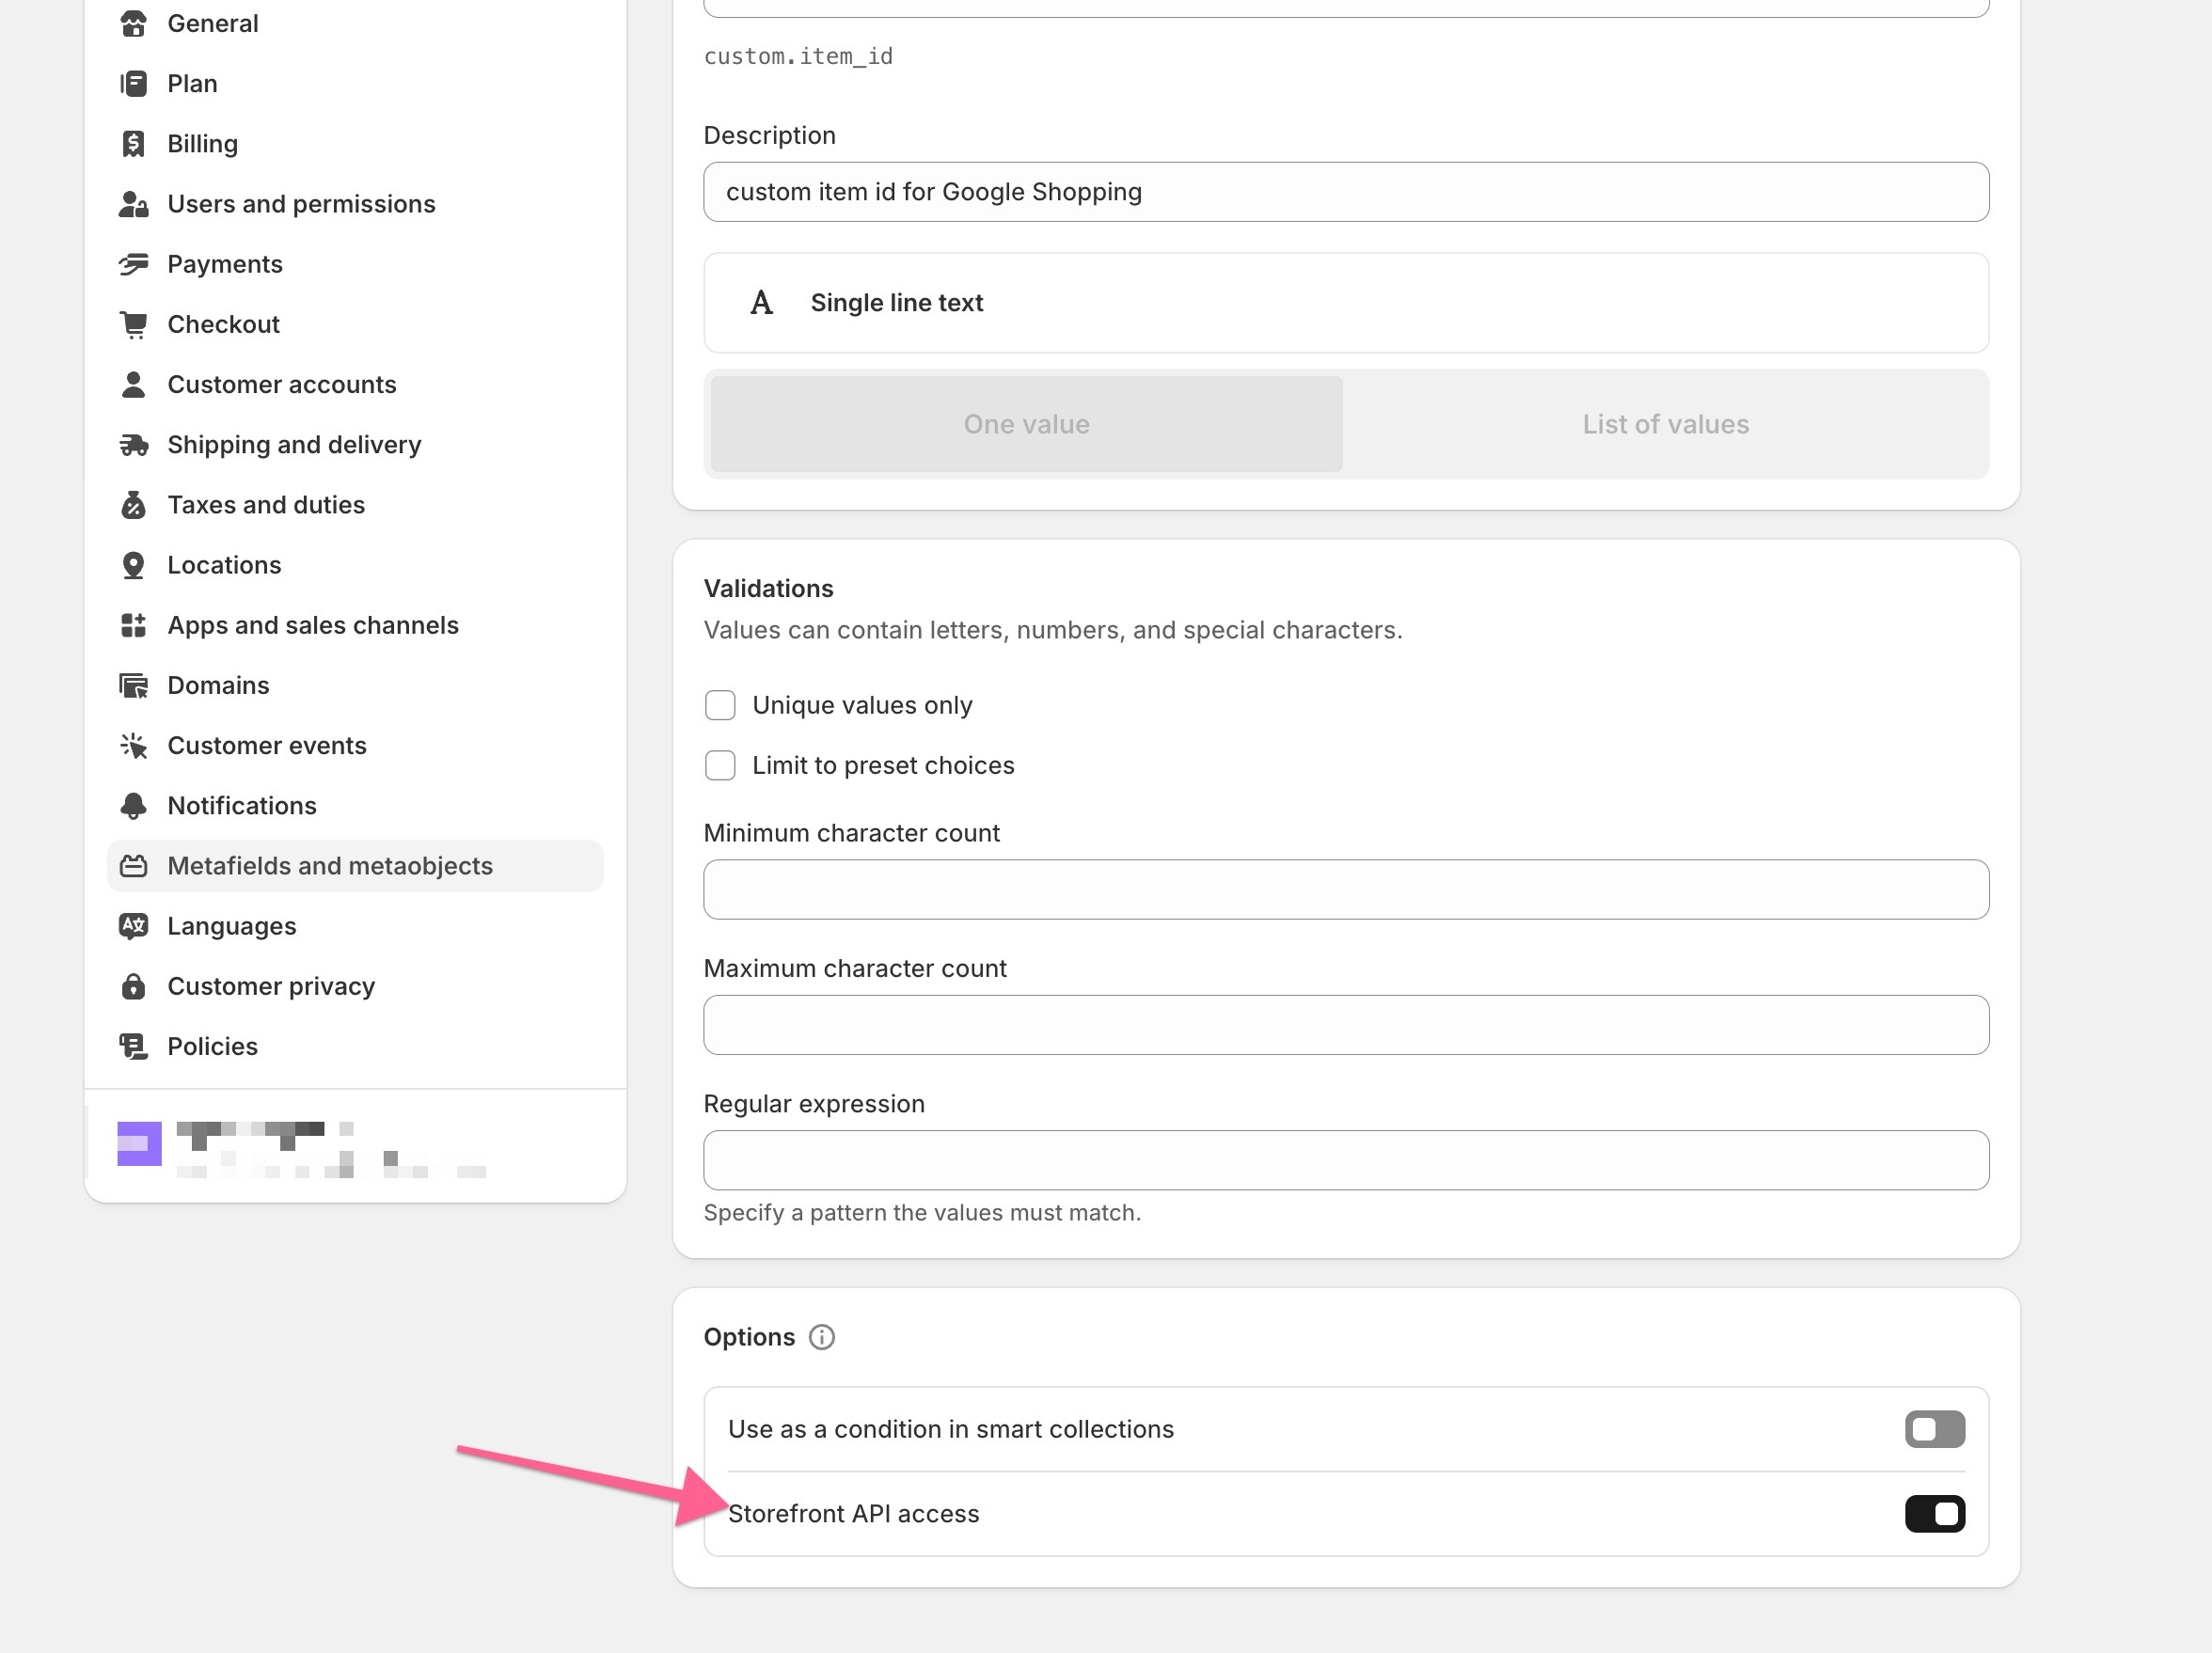Select the List of values option
The width and height of the screenshot is (2212, 1653).
pyautogui.click(x=1665, y=424)
